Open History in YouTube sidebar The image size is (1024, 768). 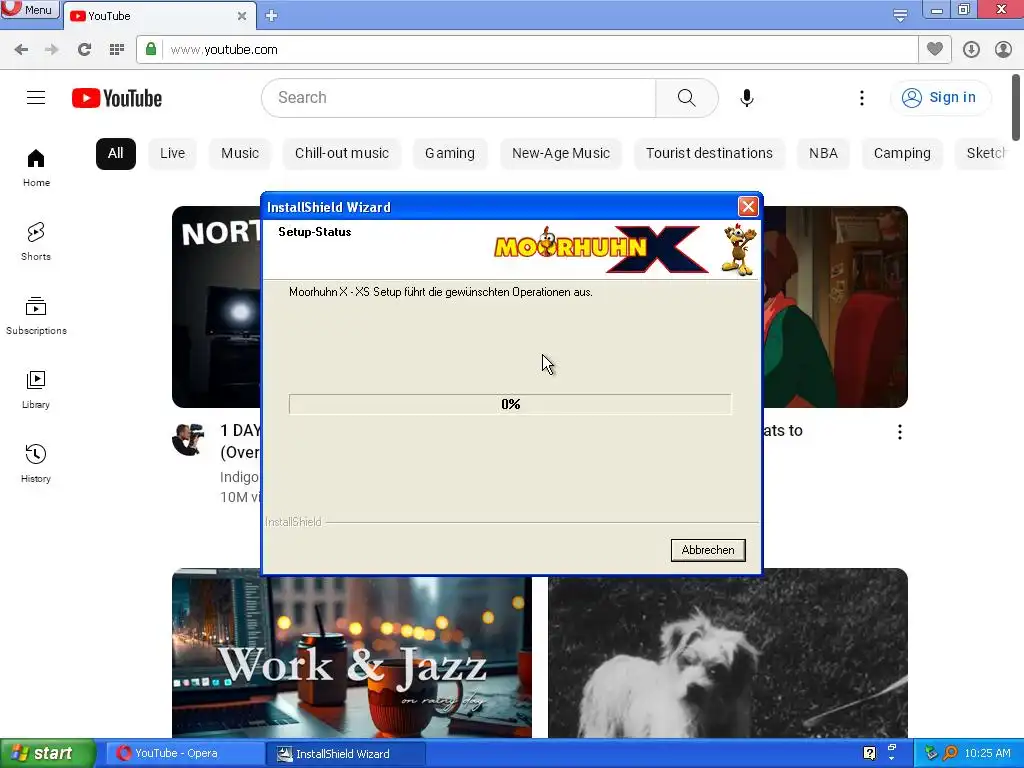[x=36, y=464]
